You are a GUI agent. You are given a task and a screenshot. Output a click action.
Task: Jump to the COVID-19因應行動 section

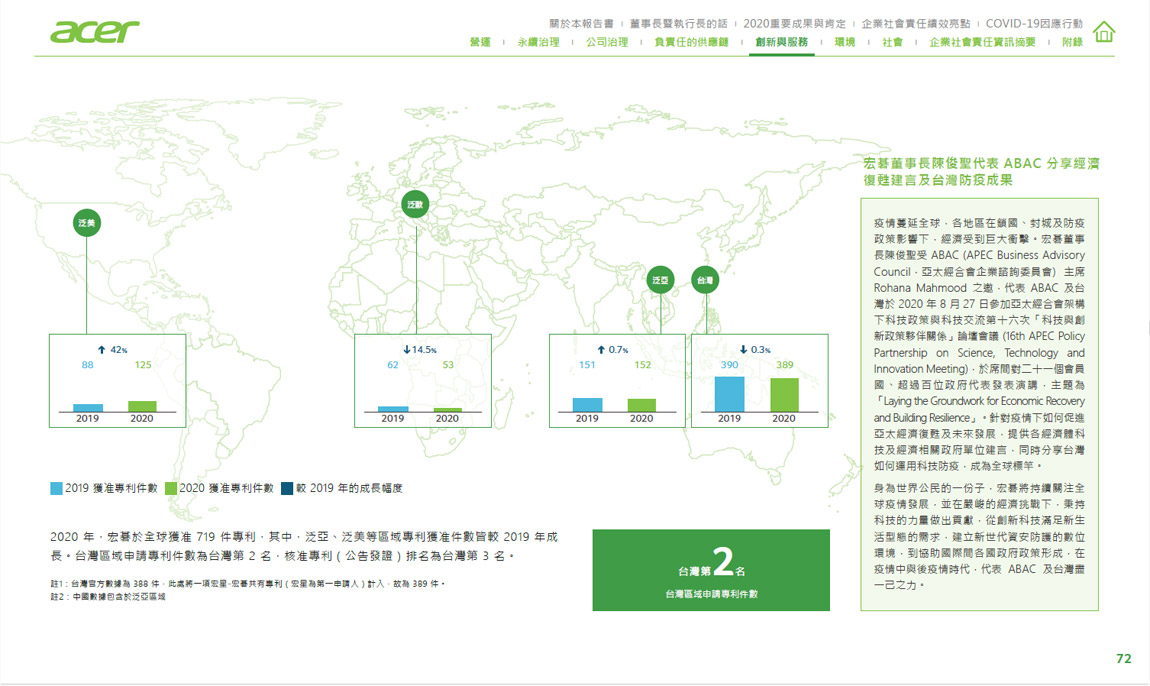[1033, 23]
